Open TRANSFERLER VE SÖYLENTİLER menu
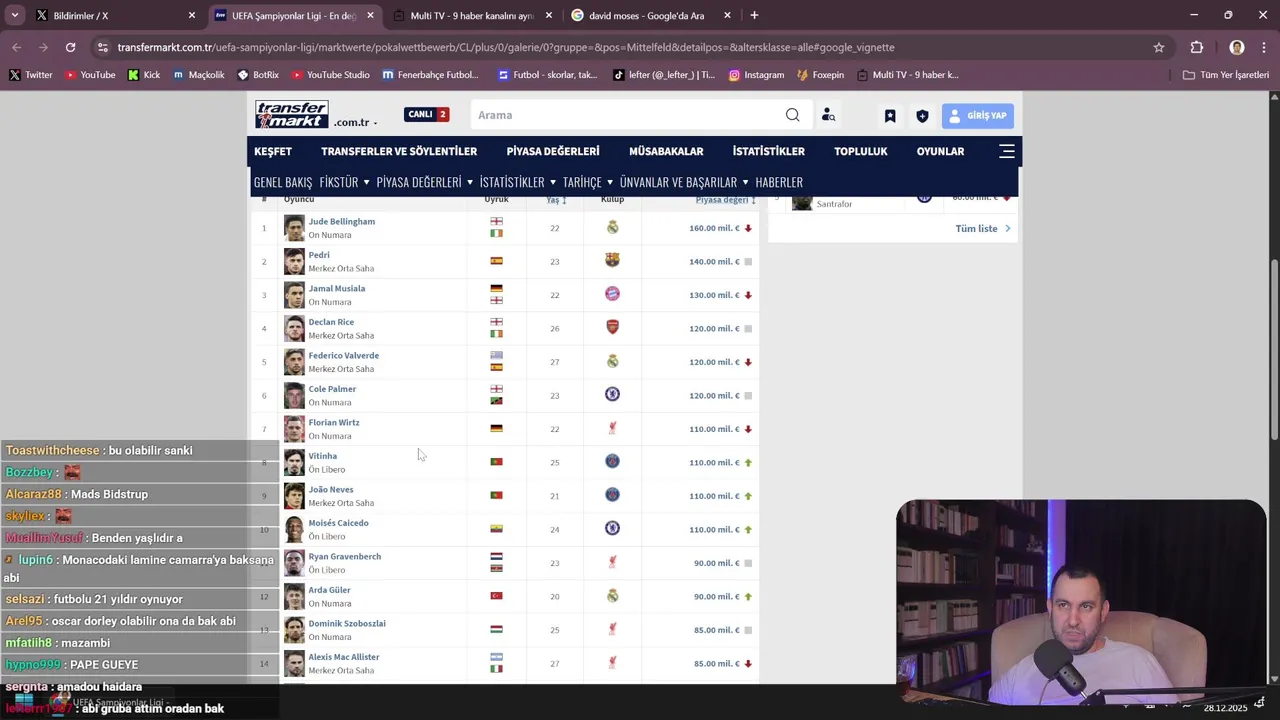This screenshot has height=720, width=1280. click(x=399, y=151)
